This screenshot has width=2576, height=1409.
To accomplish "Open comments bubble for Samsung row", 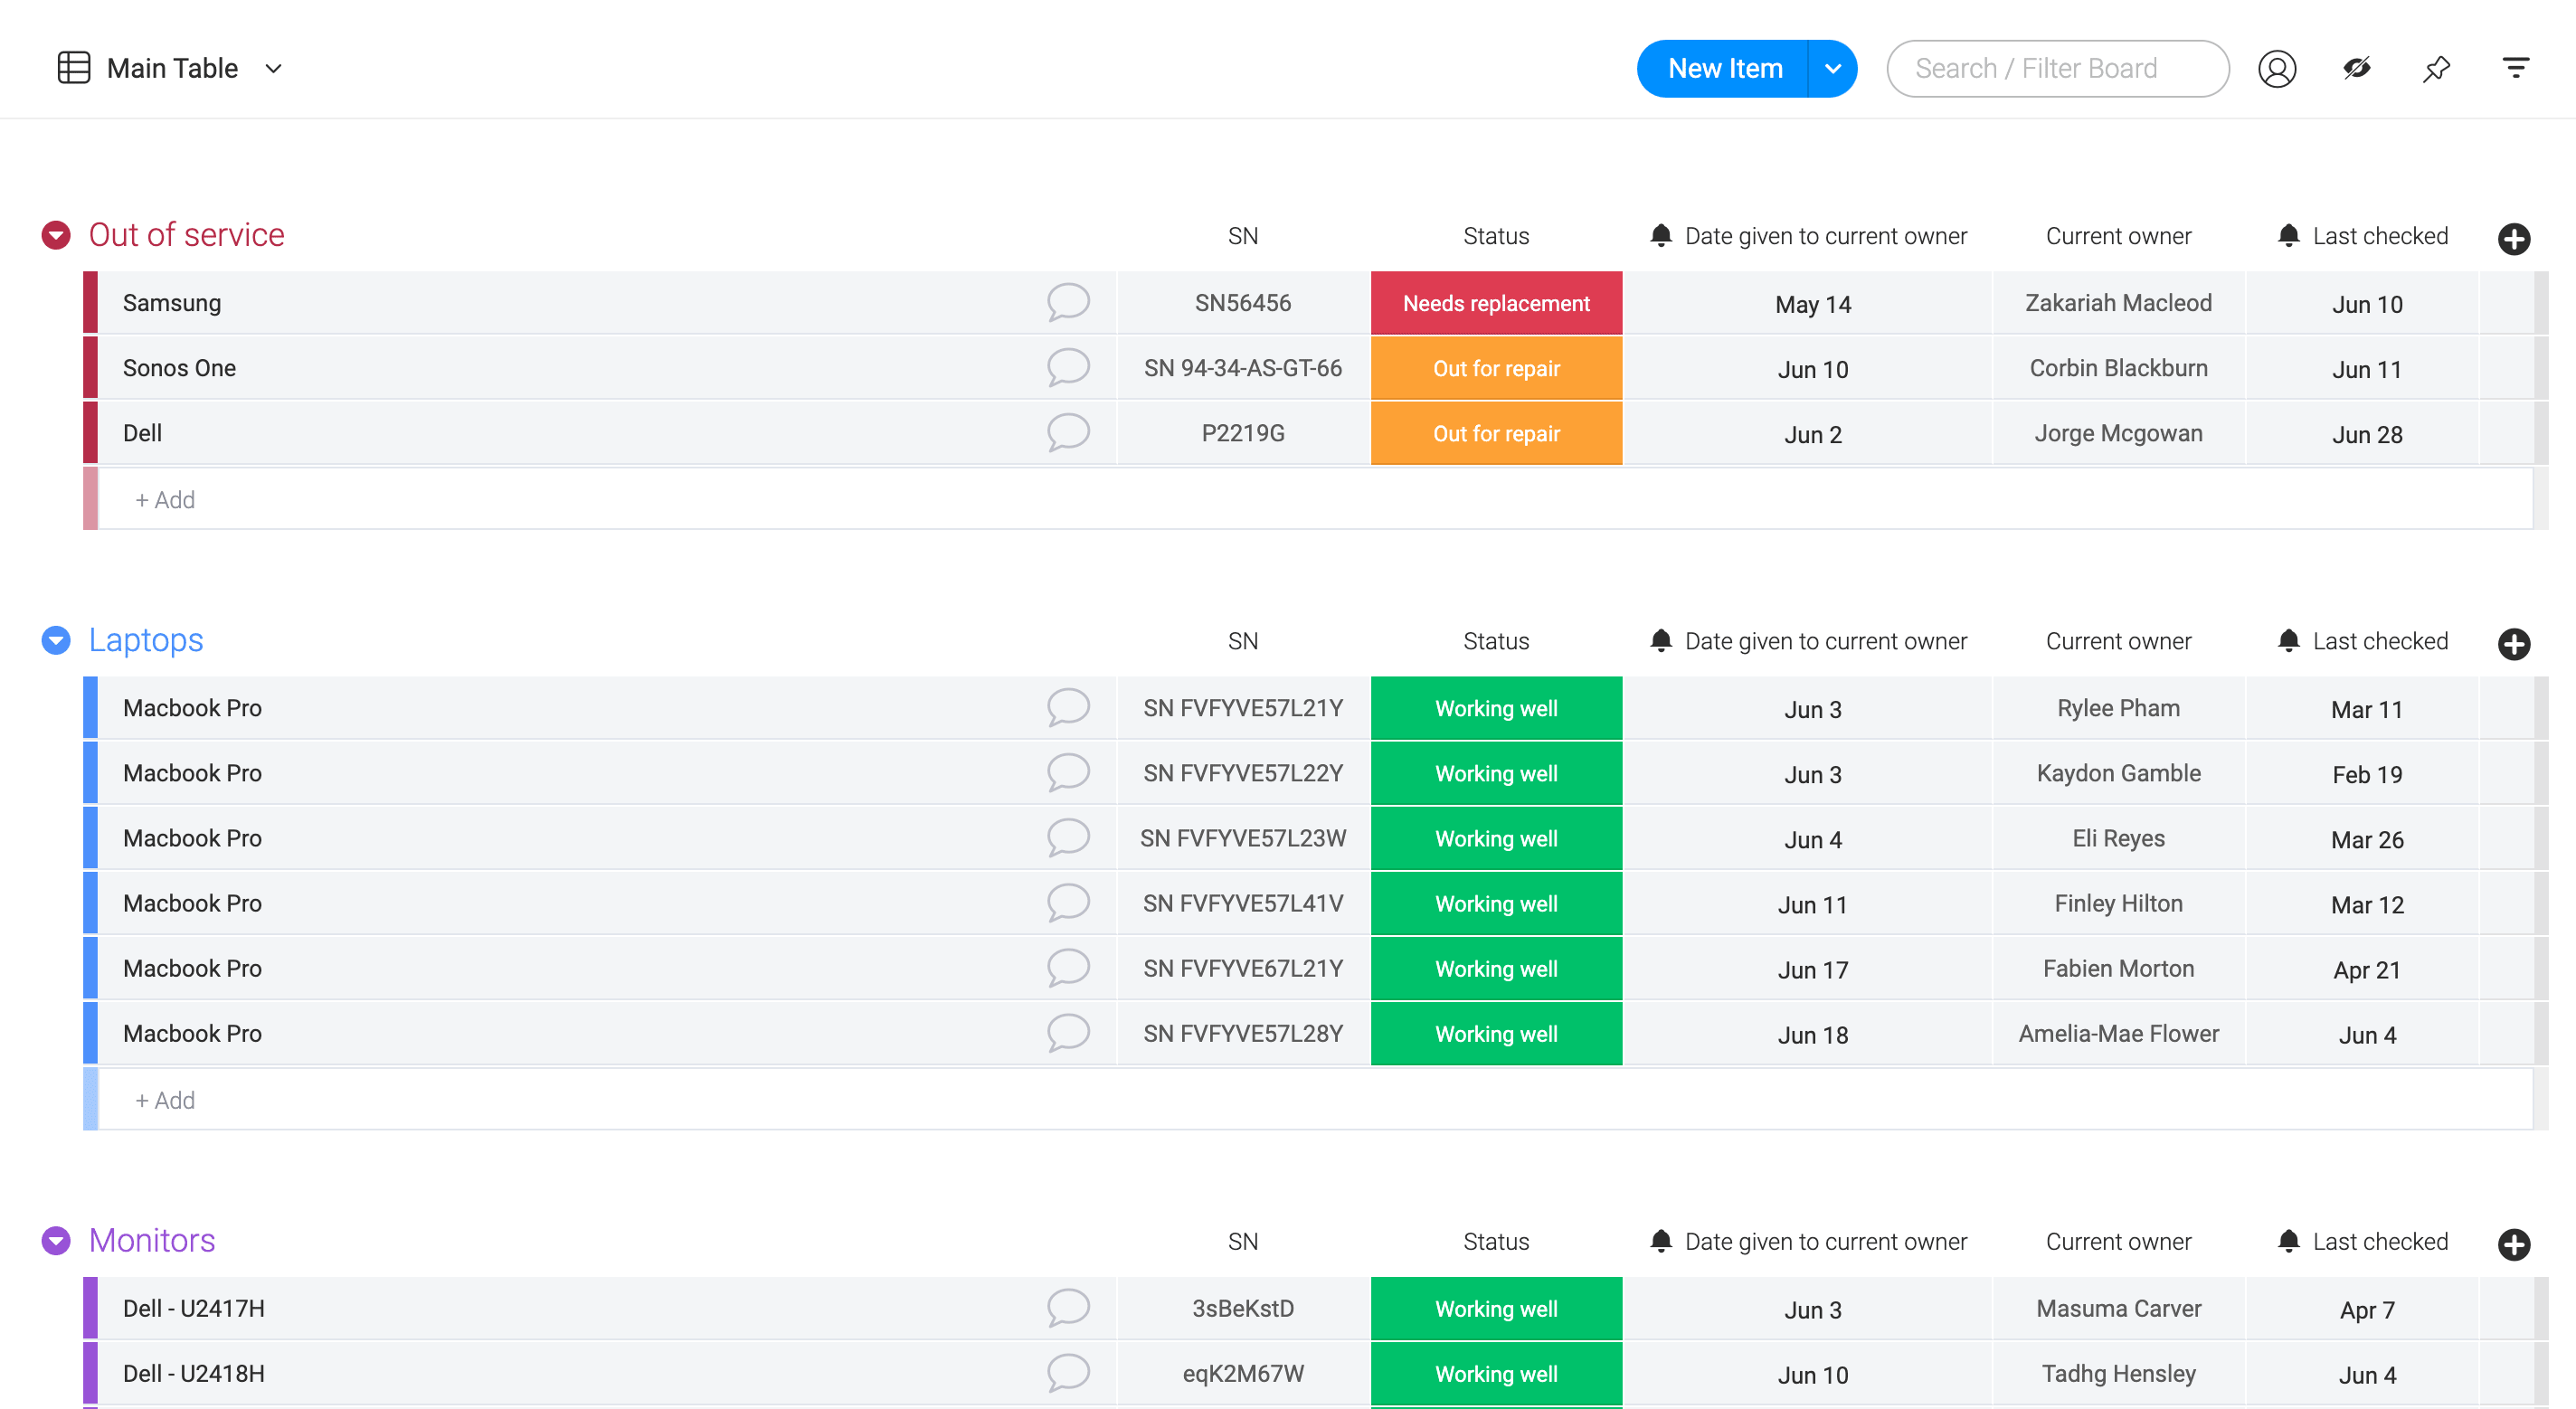I will point(1067,302).
